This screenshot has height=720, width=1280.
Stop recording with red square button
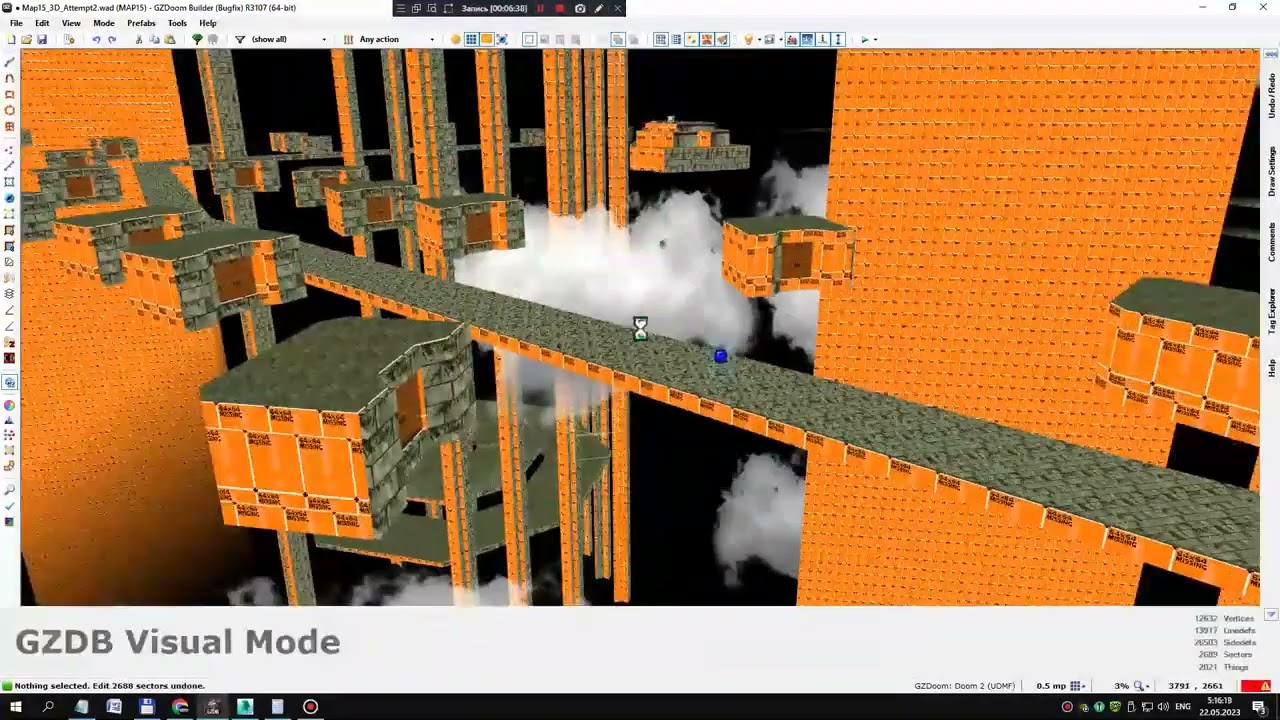pyautogui.click(x=560, y=8)
